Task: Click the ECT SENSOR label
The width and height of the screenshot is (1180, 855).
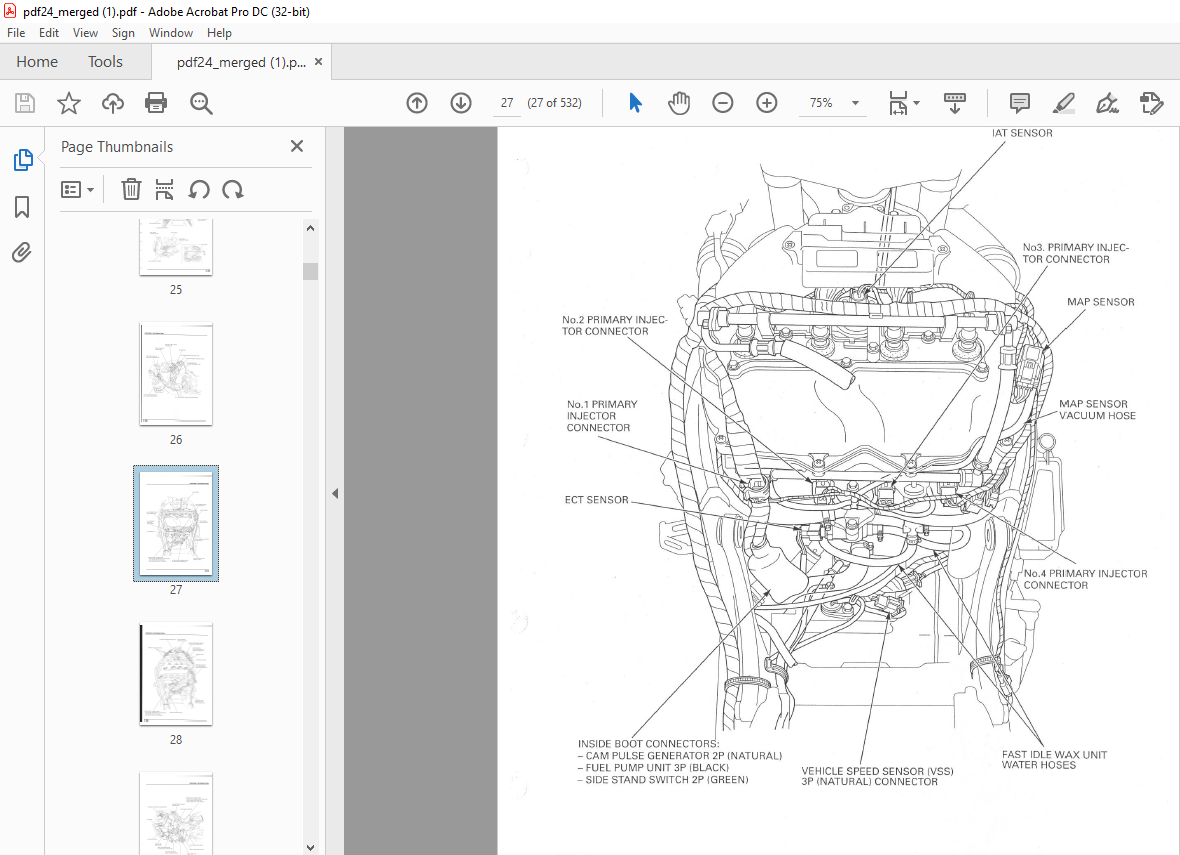Action: [x=596, y=500]
